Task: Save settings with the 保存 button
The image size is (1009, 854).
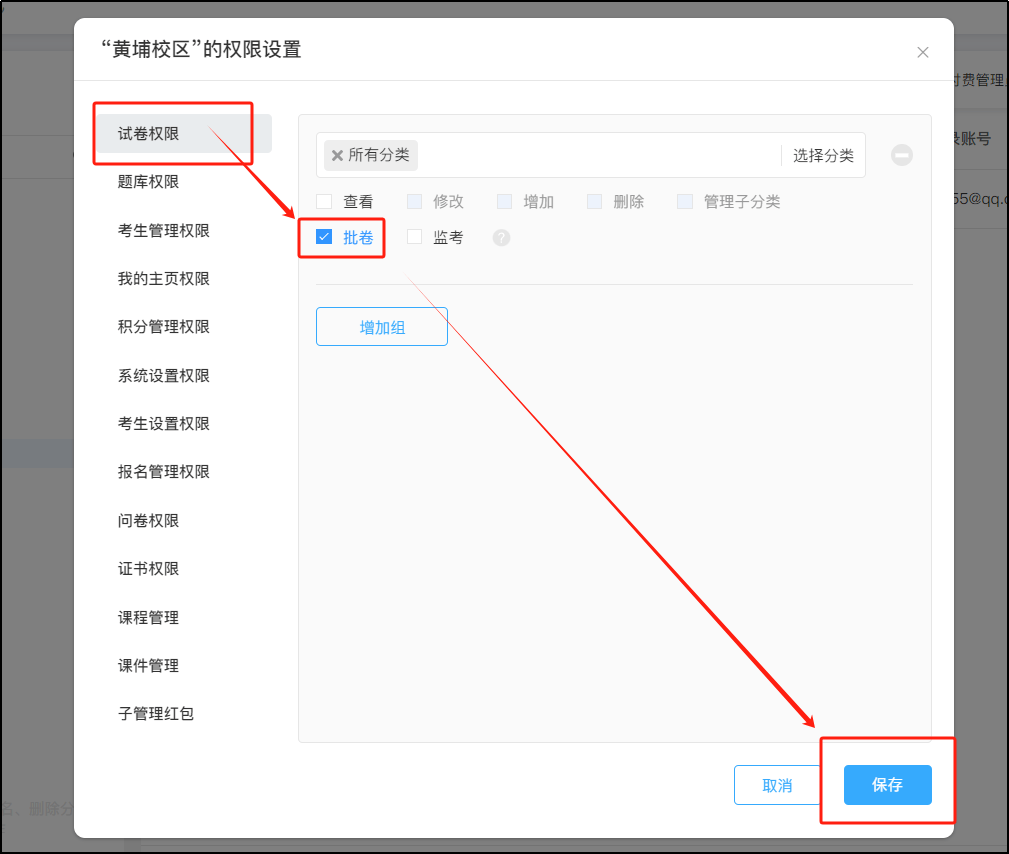Action: coord(886,785)
